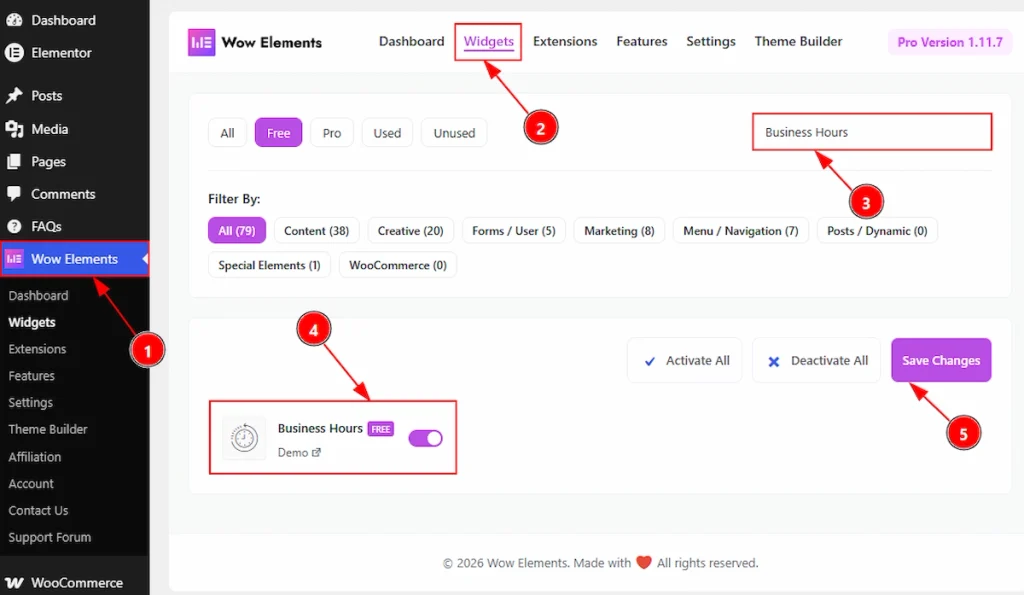Viewport: 1024px width, 595px height.
Task: Filter by Posts / Dynamic (0)
Action: coord(877,231)
